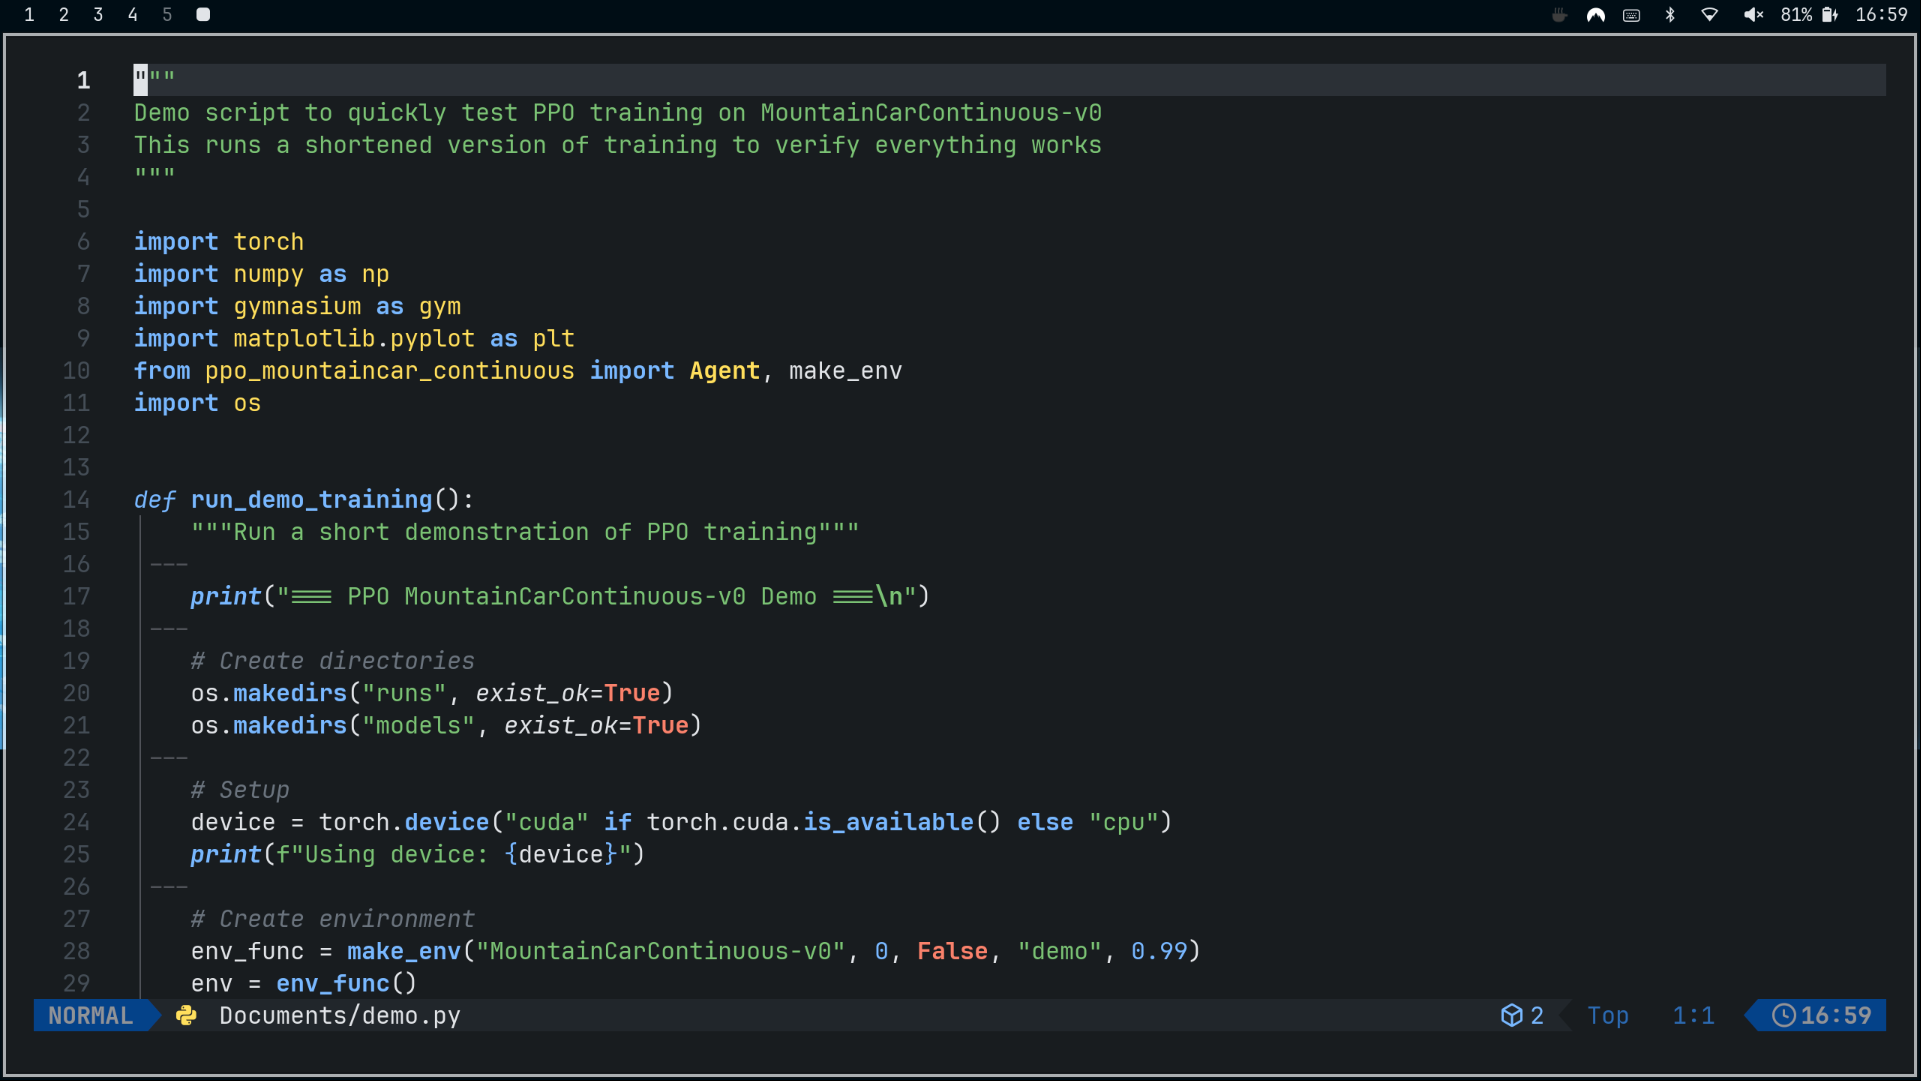Click the print PPO MountainCarContinuous-v0 Demo line

(560, 596)
